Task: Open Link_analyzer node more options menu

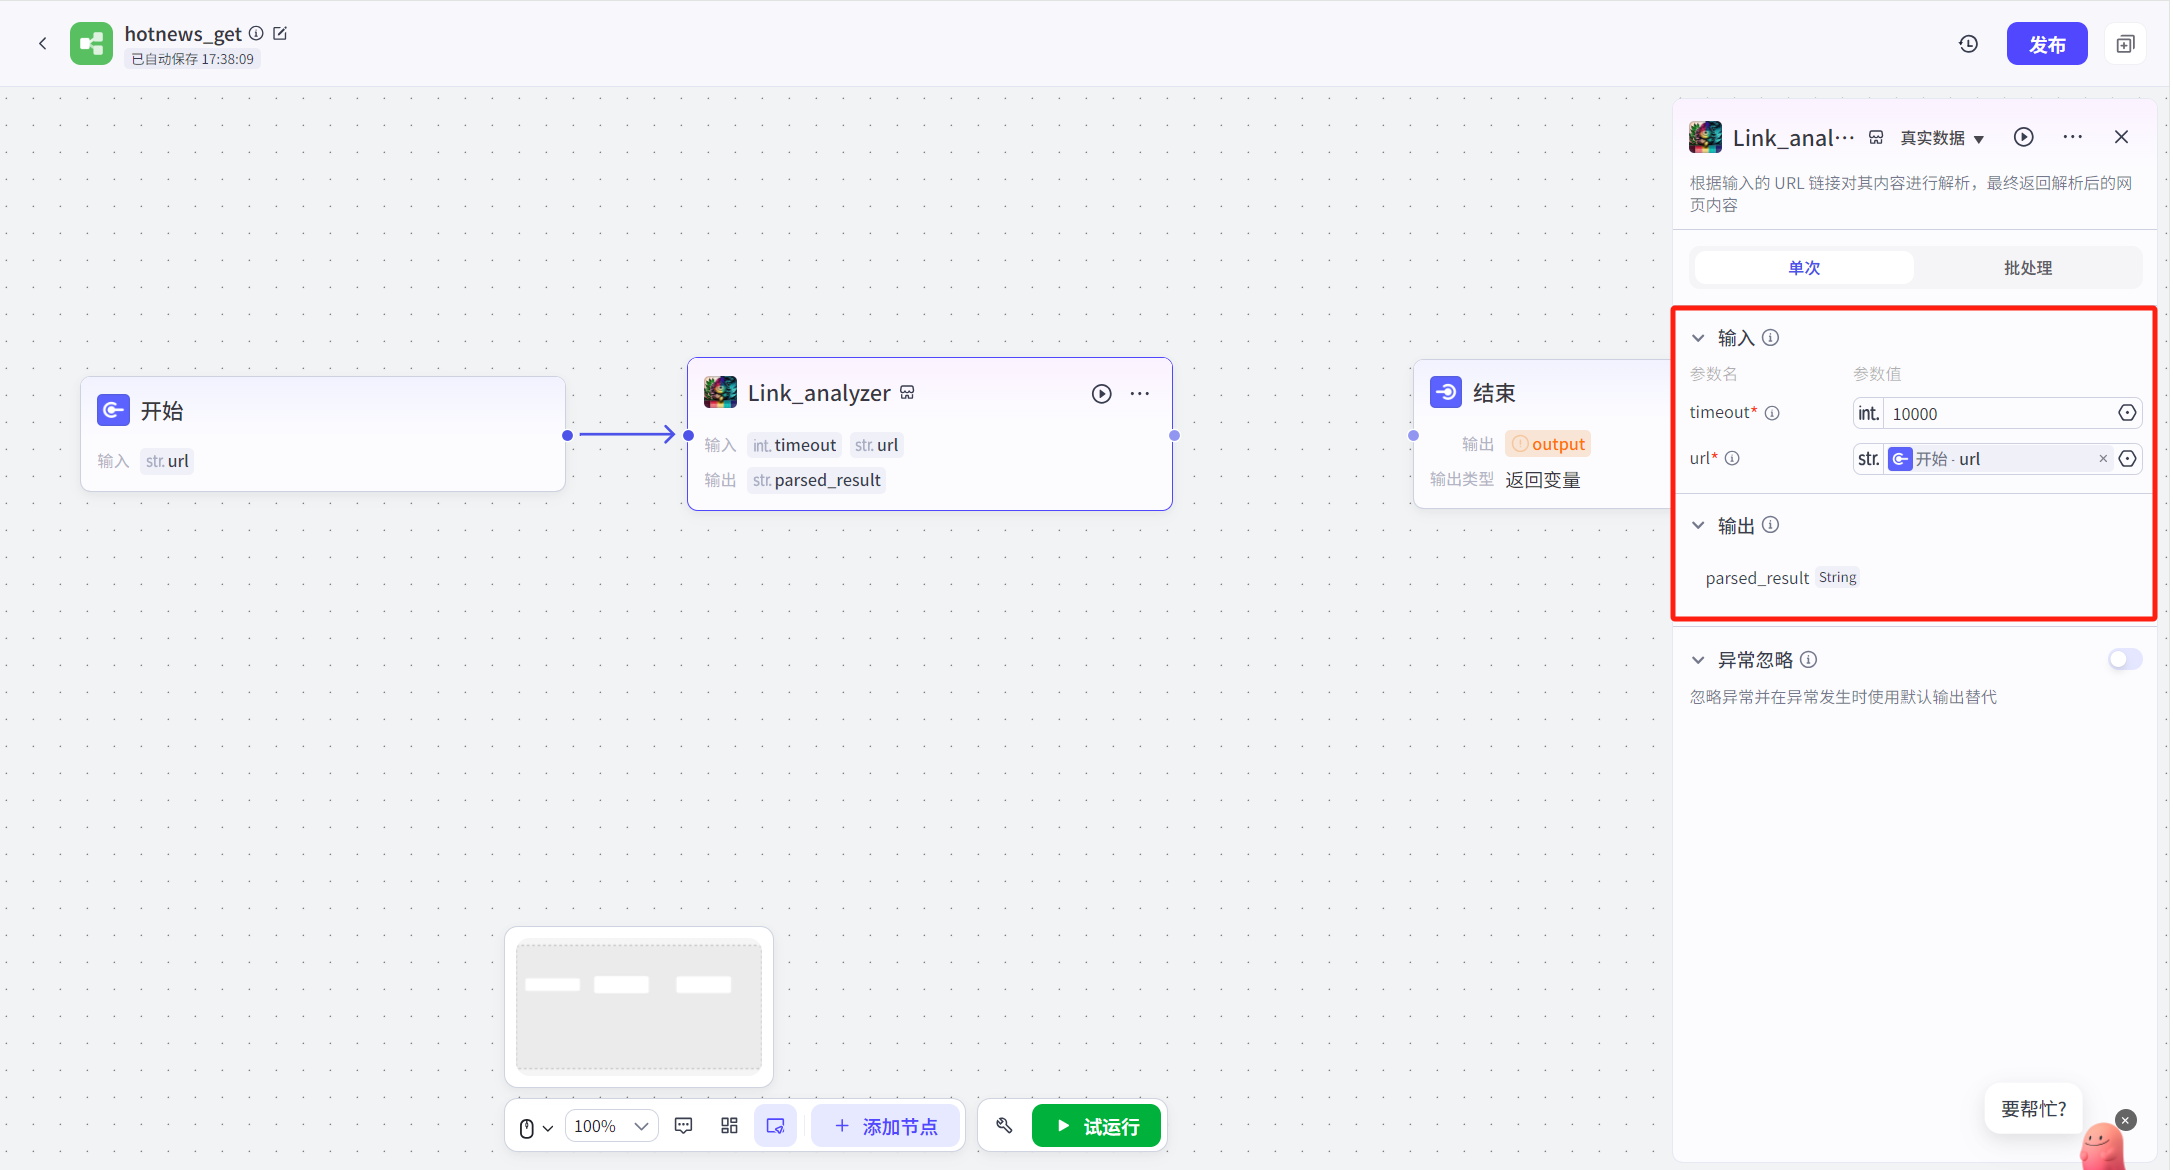Action: (1140, 394)
